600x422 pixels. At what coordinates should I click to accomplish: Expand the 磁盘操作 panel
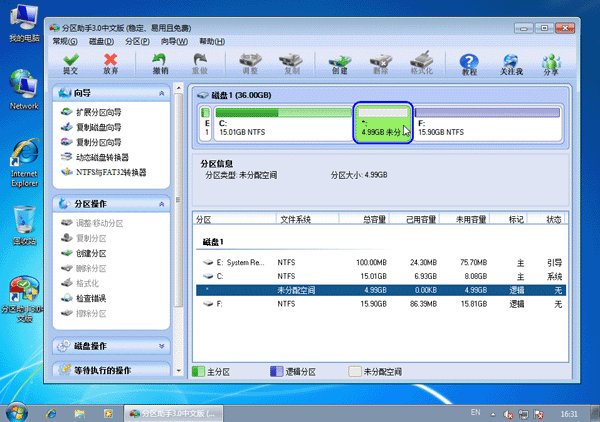pos(163,346)
